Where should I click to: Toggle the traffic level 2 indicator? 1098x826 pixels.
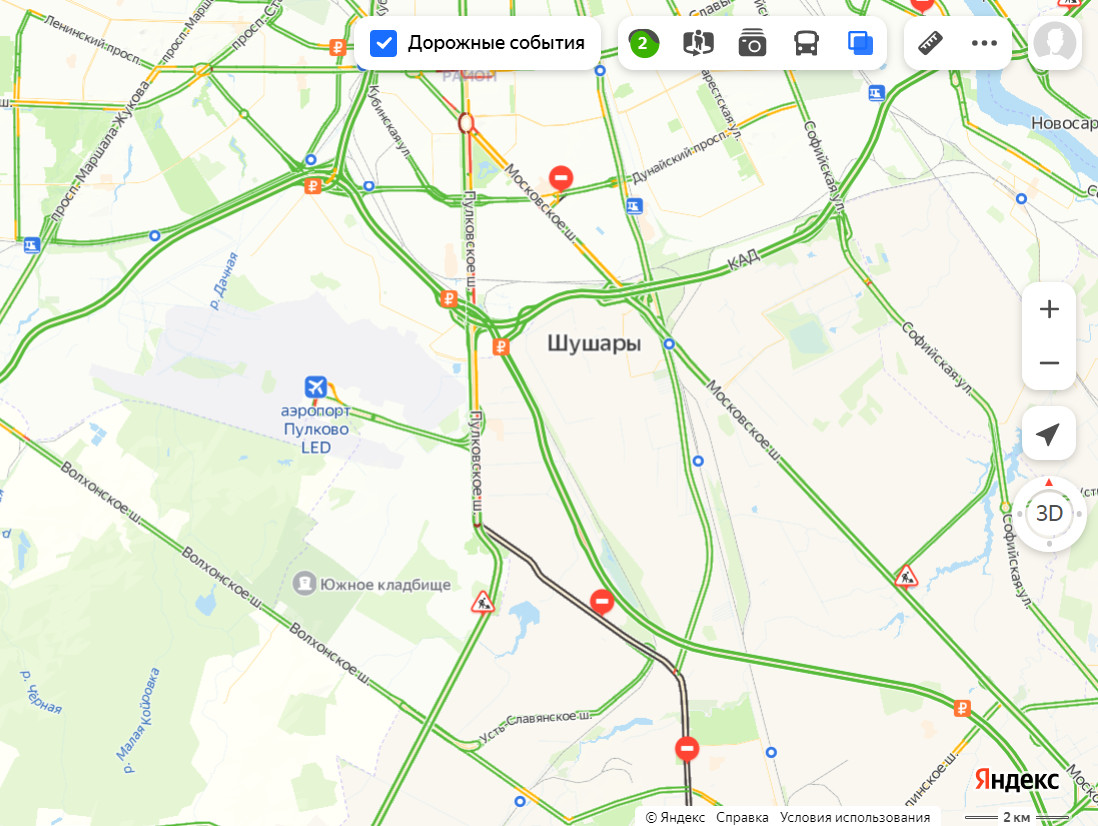644,43
